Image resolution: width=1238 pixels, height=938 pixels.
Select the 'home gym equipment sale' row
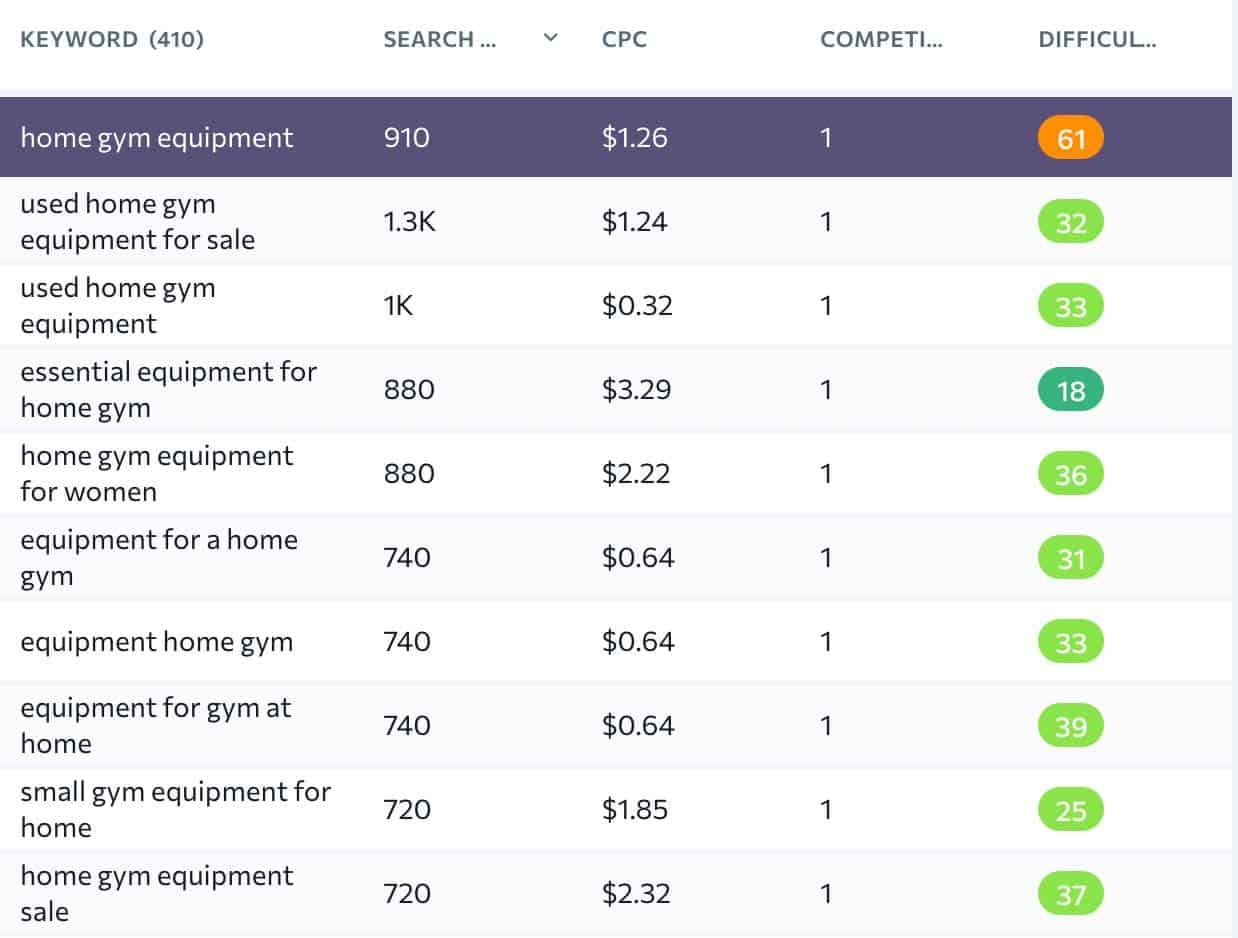157,893
